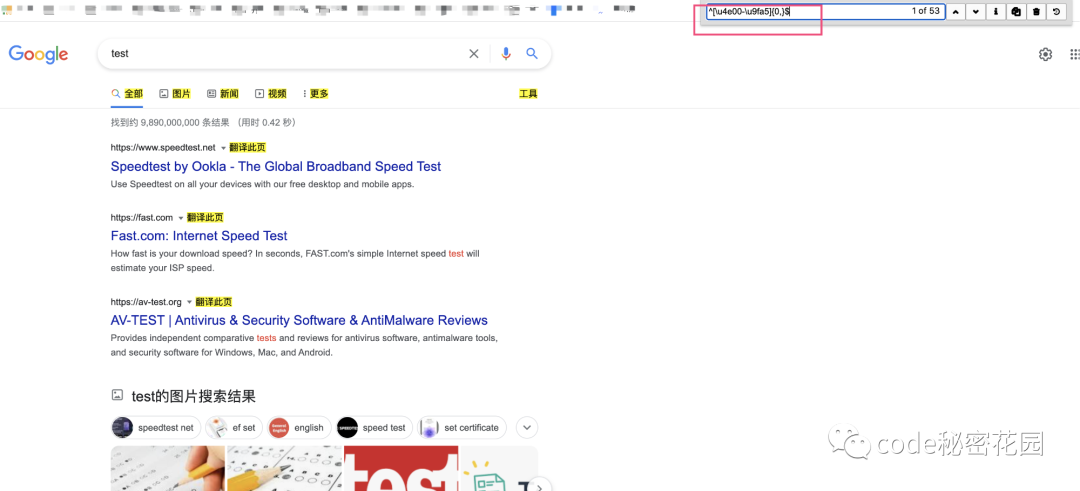Select the speedtest net image chip
This screenshot has width=1080, height=491.
pyautogui.click(x=156, y=428)
